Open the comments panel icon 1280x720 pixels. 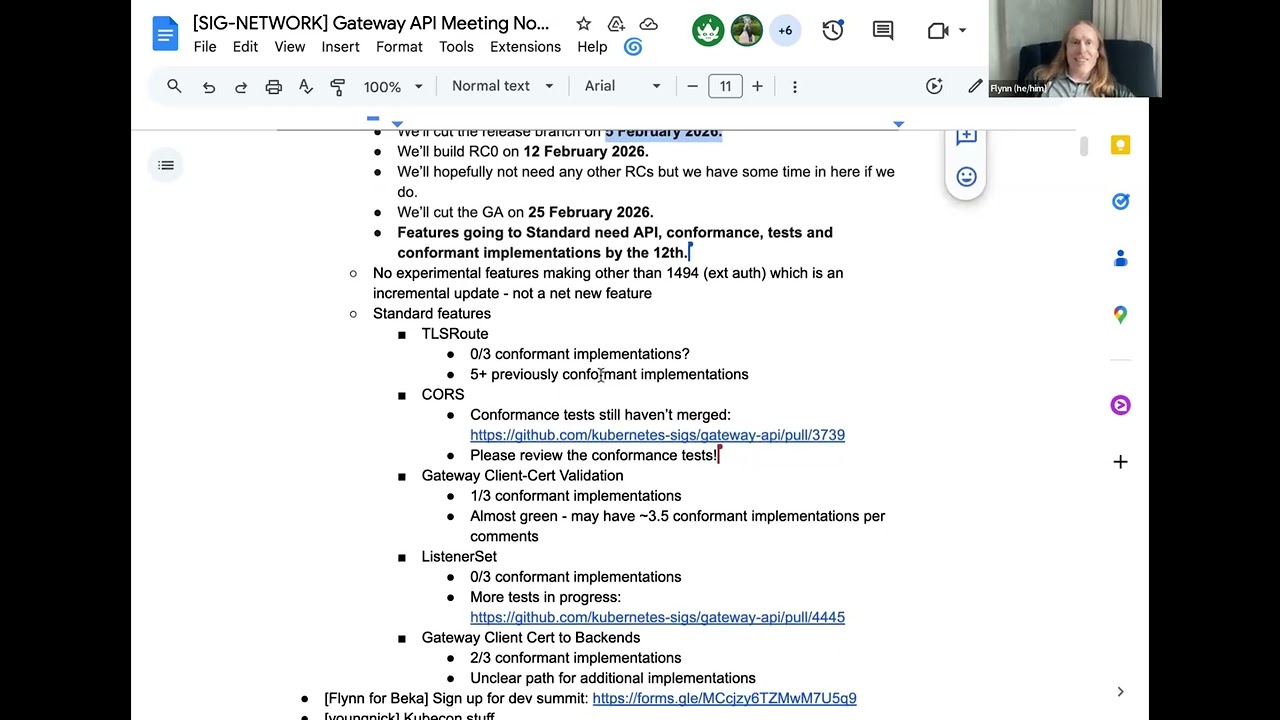883,31
